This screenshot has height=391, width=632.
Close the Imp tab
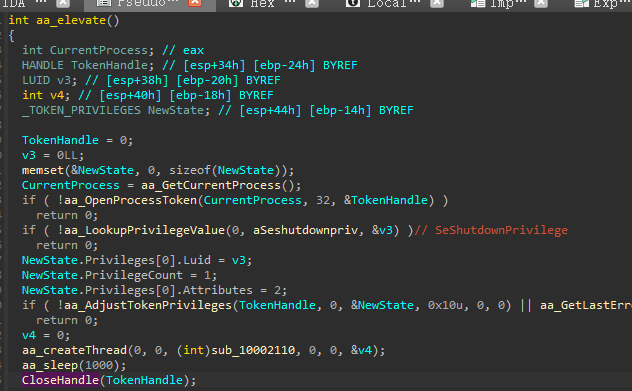[x=541, y=3]
